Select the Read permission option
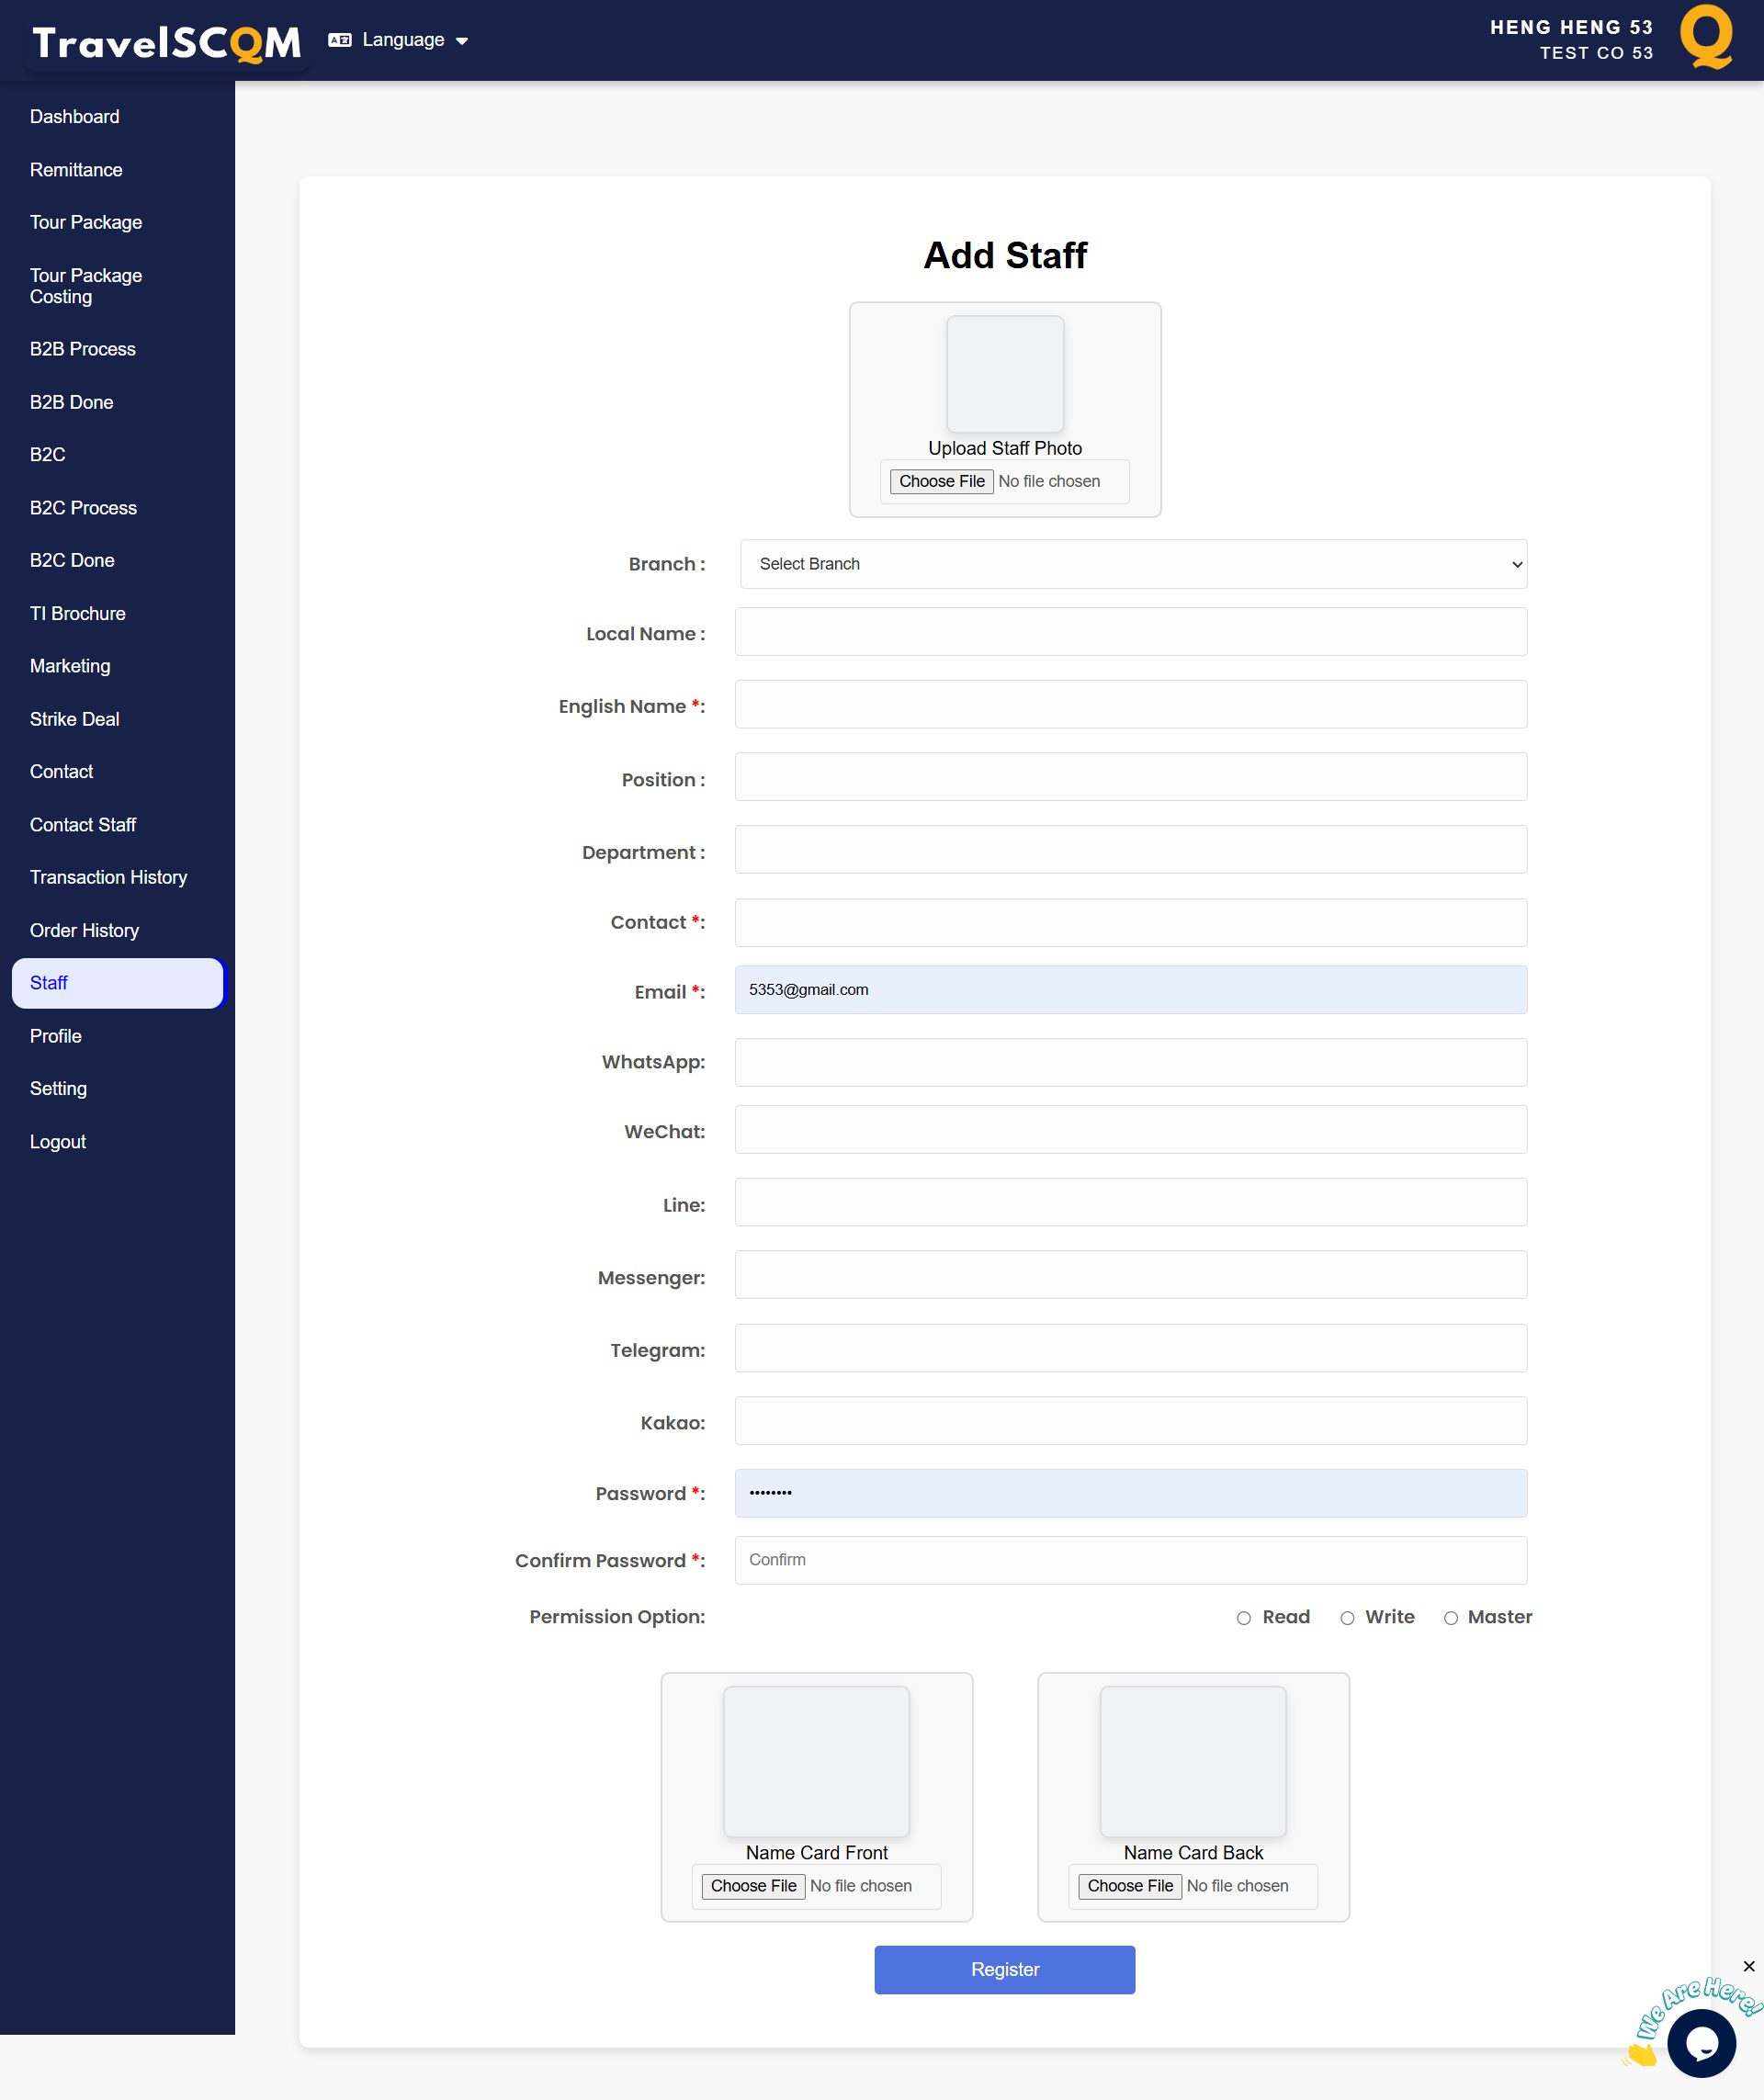The image size is (1764, 2100). point(1243,1618)
